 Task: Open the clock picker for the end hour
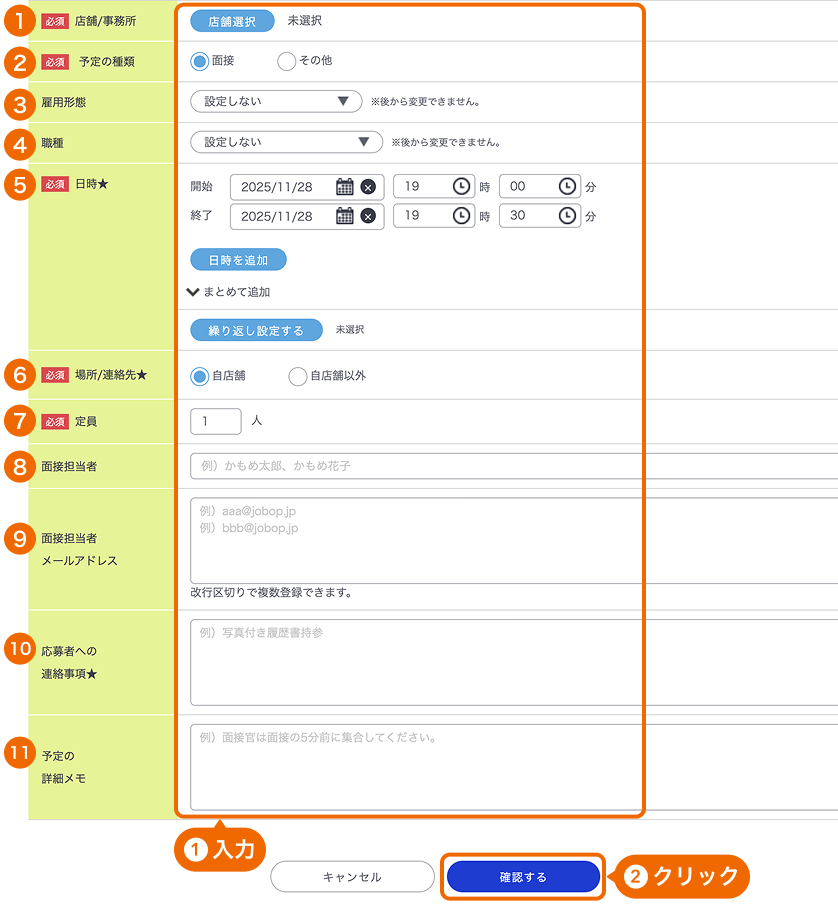460,216
